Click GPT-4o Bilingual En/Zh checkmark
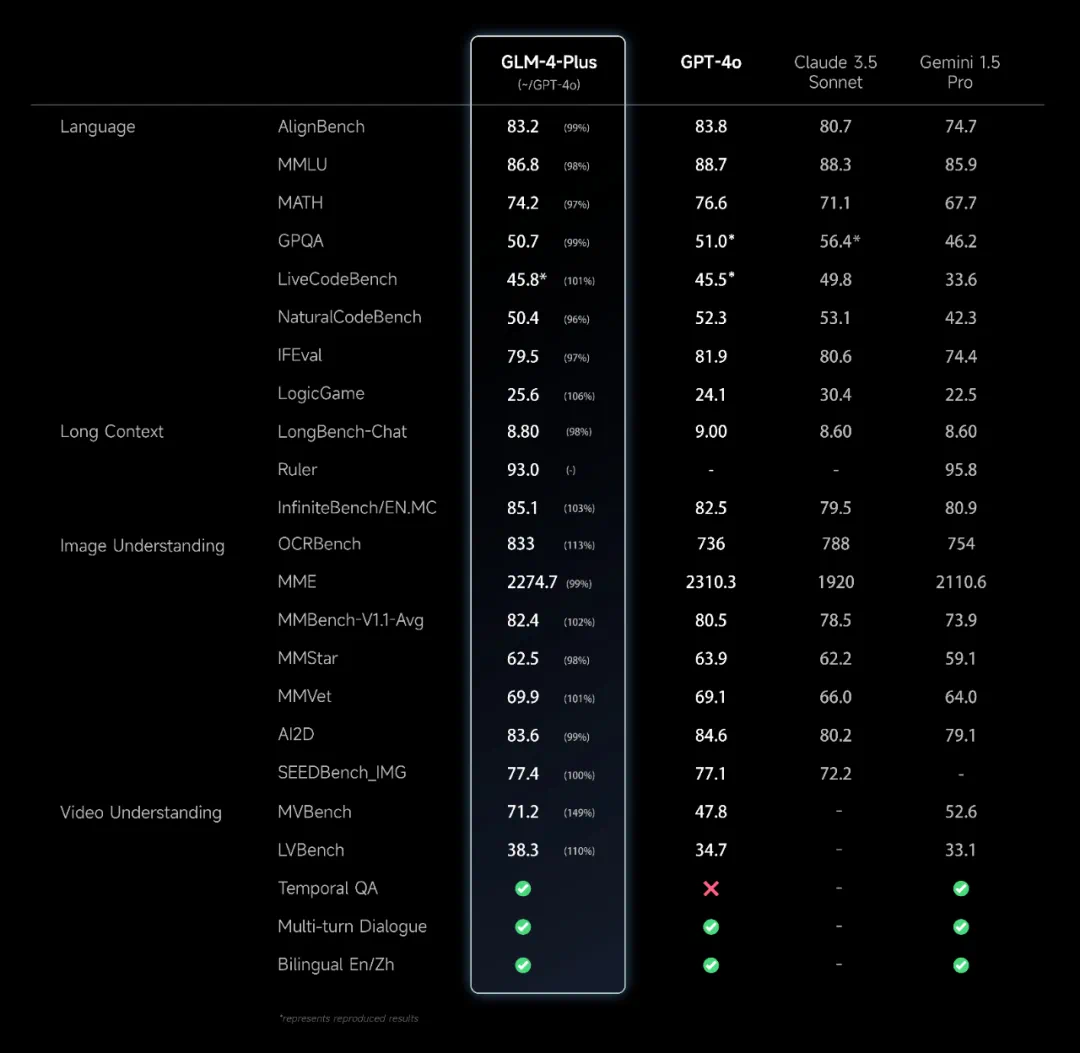Image resolution: width=1080 pixels, height=1053 pixels. point(711,965)
